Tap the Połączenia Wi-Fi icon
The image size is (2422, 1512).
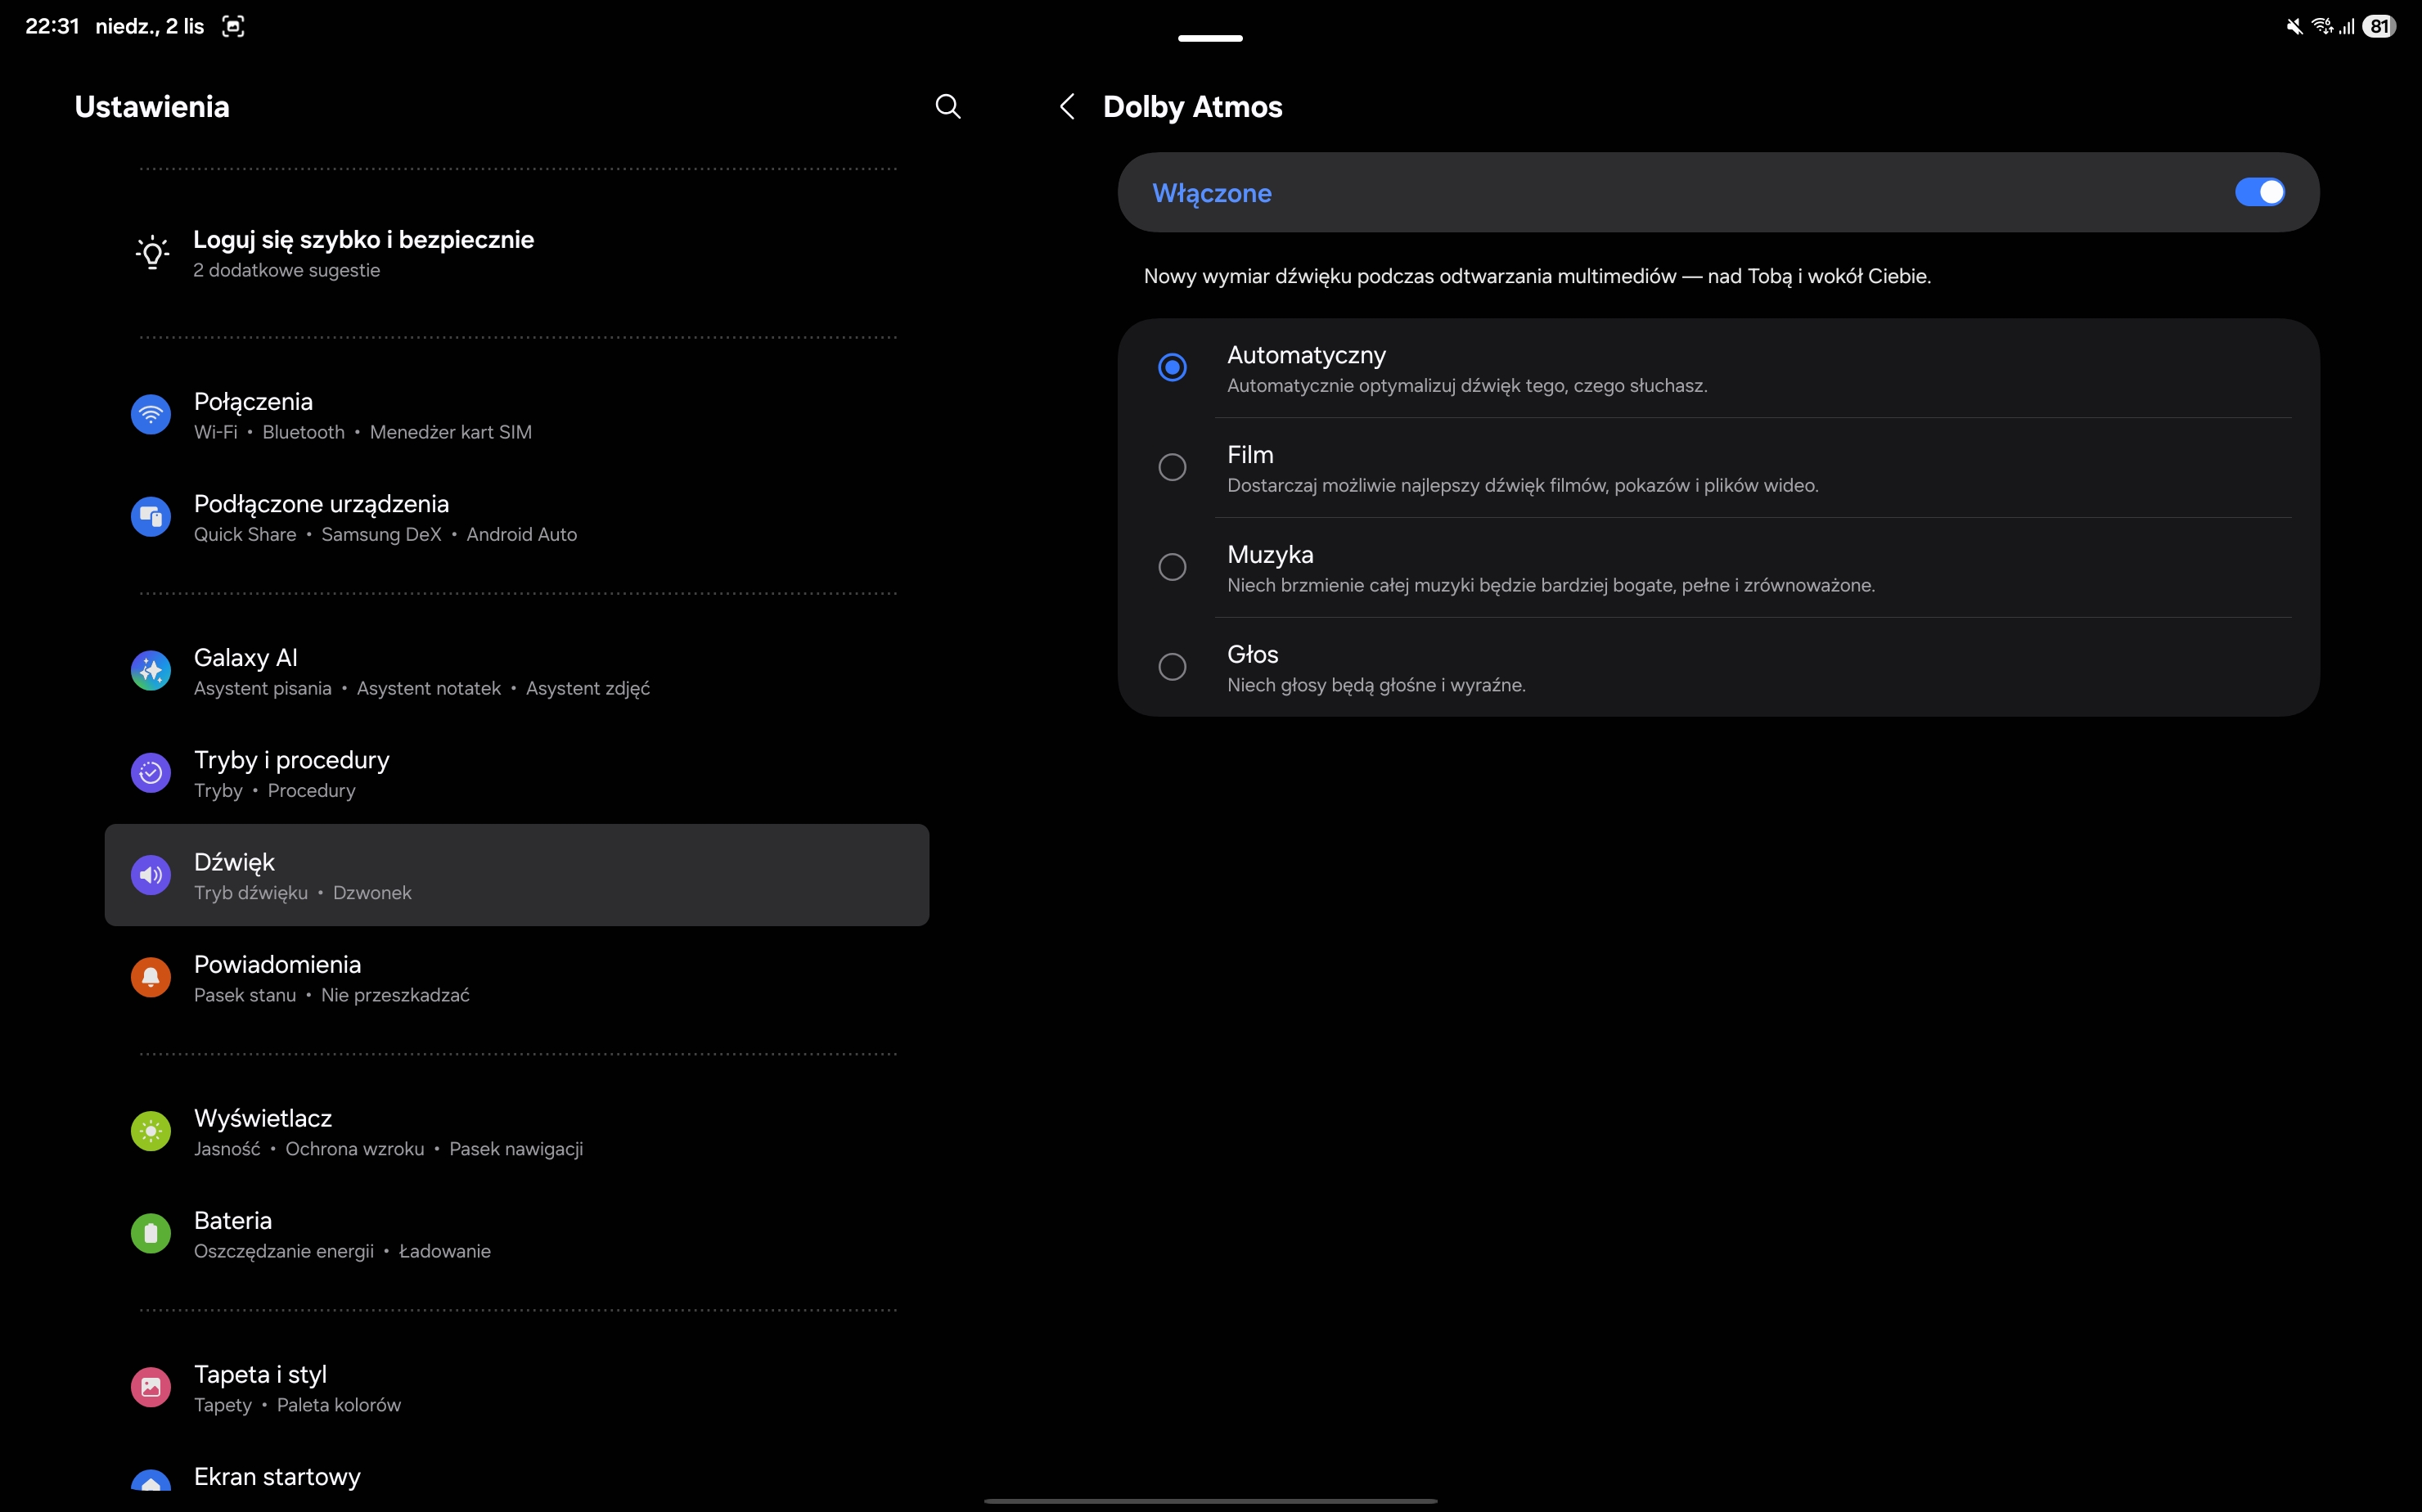151,414
